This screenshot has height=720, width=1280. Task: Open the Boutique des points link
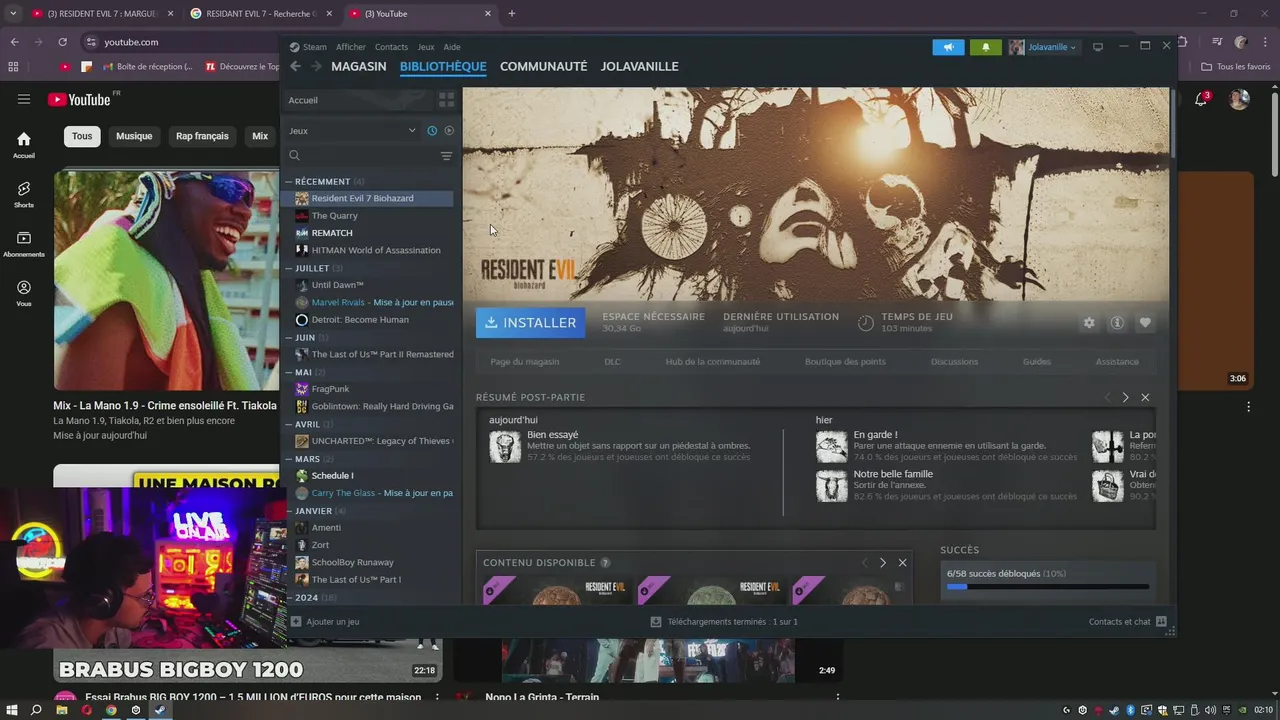tap(845, 361)
